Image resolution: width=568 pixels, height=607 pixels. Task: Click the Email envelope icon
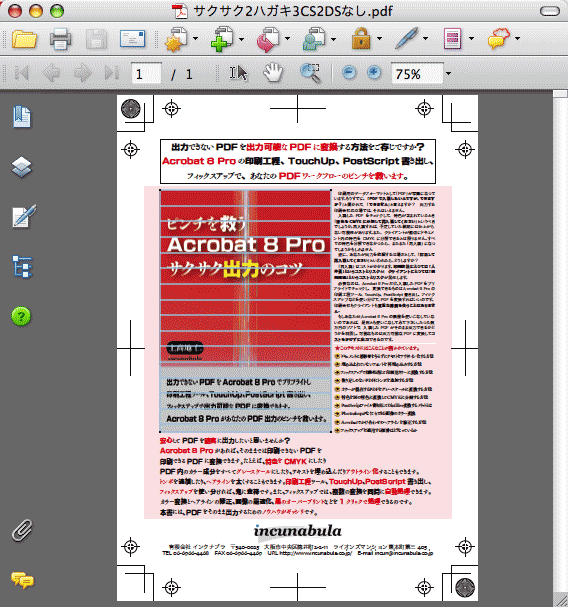click(x=132, y=39)
